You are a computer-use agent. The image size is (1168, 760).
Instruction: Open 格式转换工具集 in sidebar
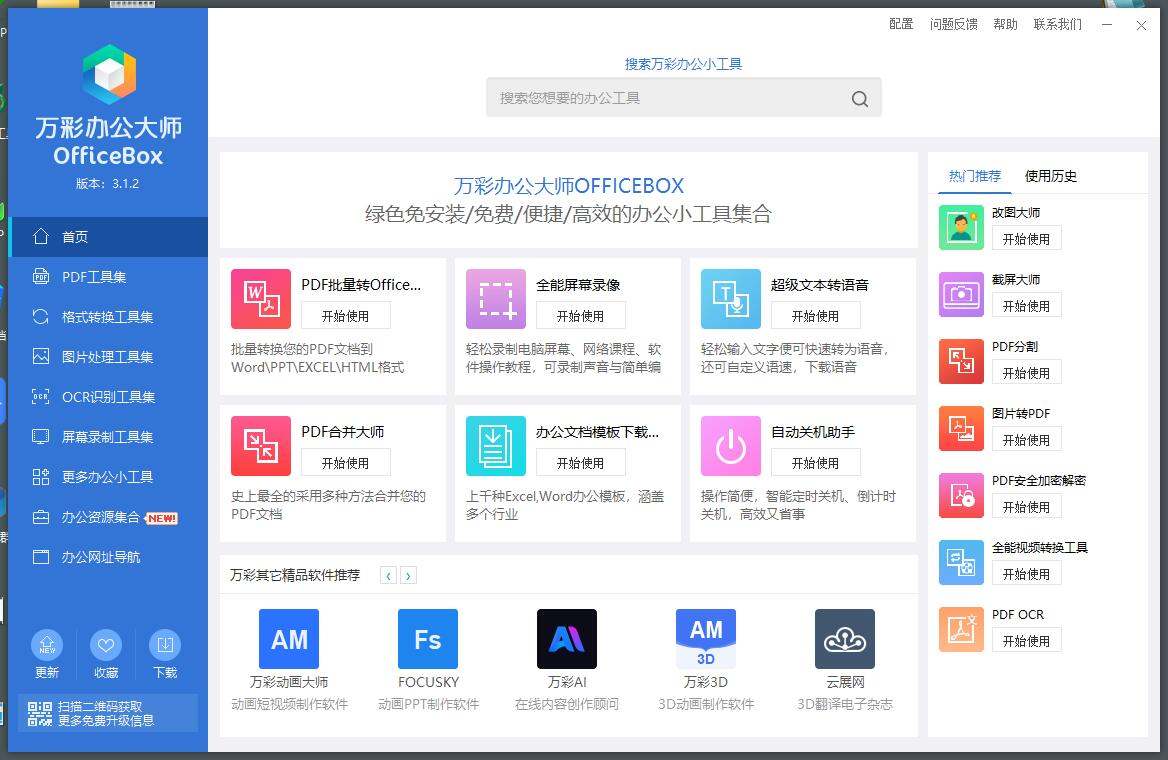109,317
